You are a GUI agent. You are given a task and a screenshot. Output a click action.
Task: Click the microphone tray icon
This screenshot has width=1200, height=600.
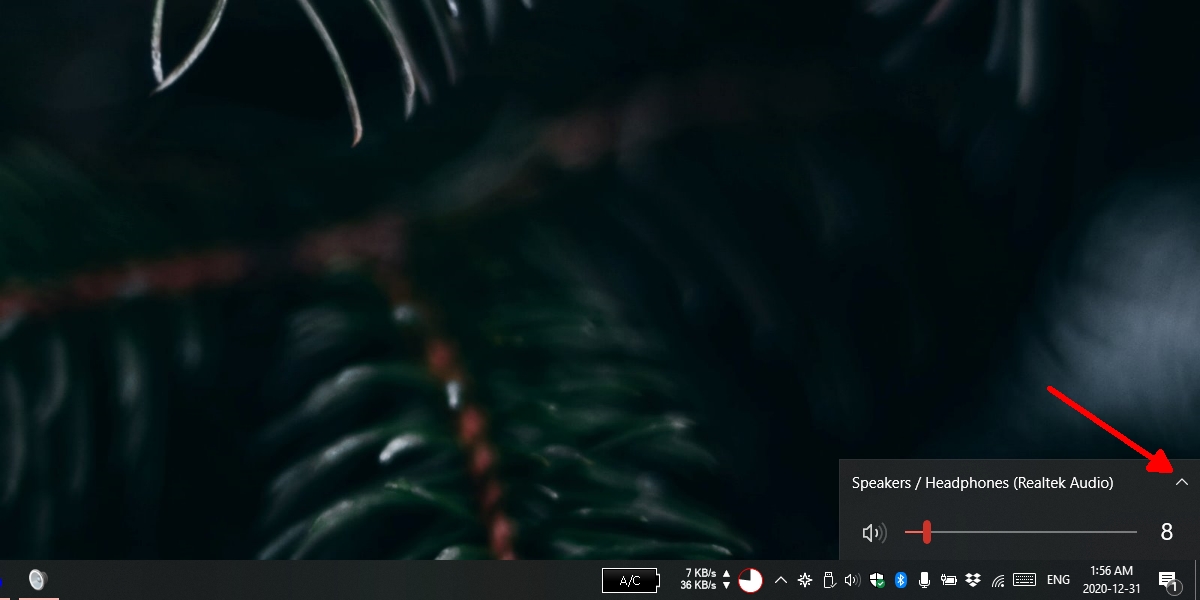tap(924, 580)
